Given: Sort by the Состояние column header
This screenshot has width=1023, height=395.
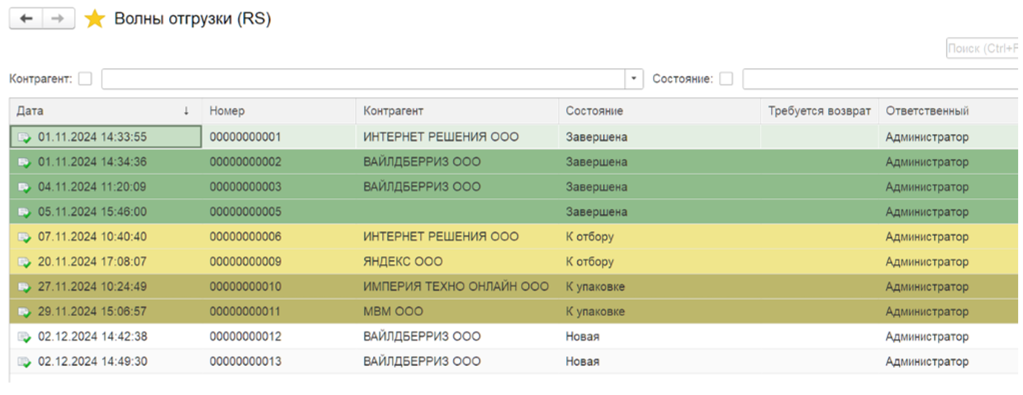Looking at the screenshot, I should [x=660, y=111].
